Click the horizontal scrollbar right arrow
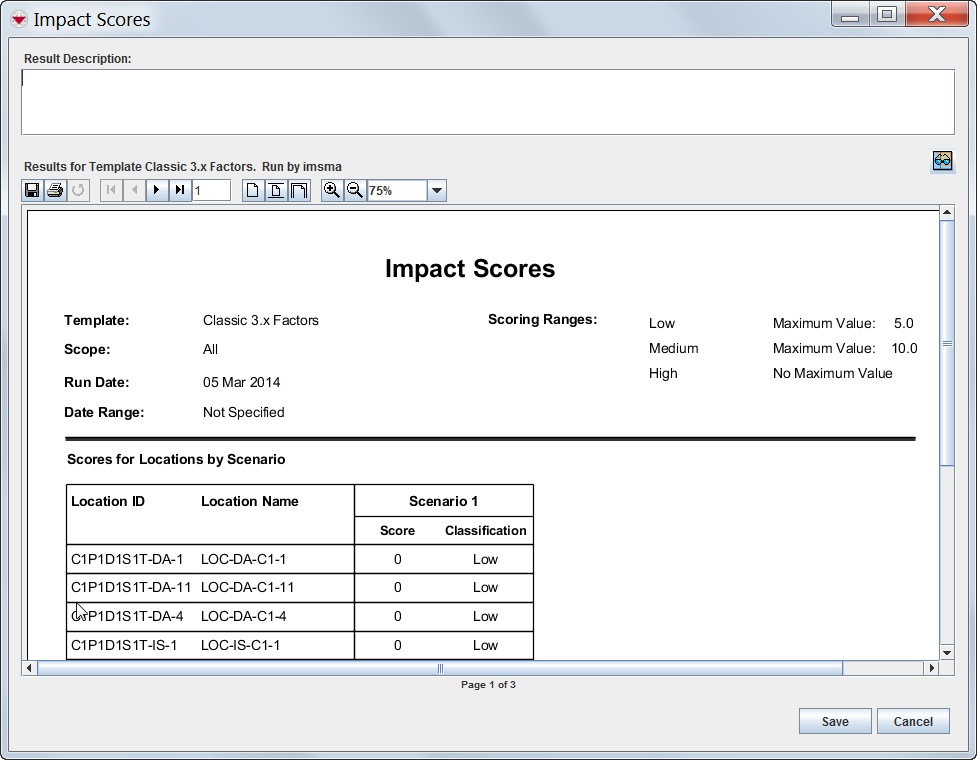 coord(933,668)
